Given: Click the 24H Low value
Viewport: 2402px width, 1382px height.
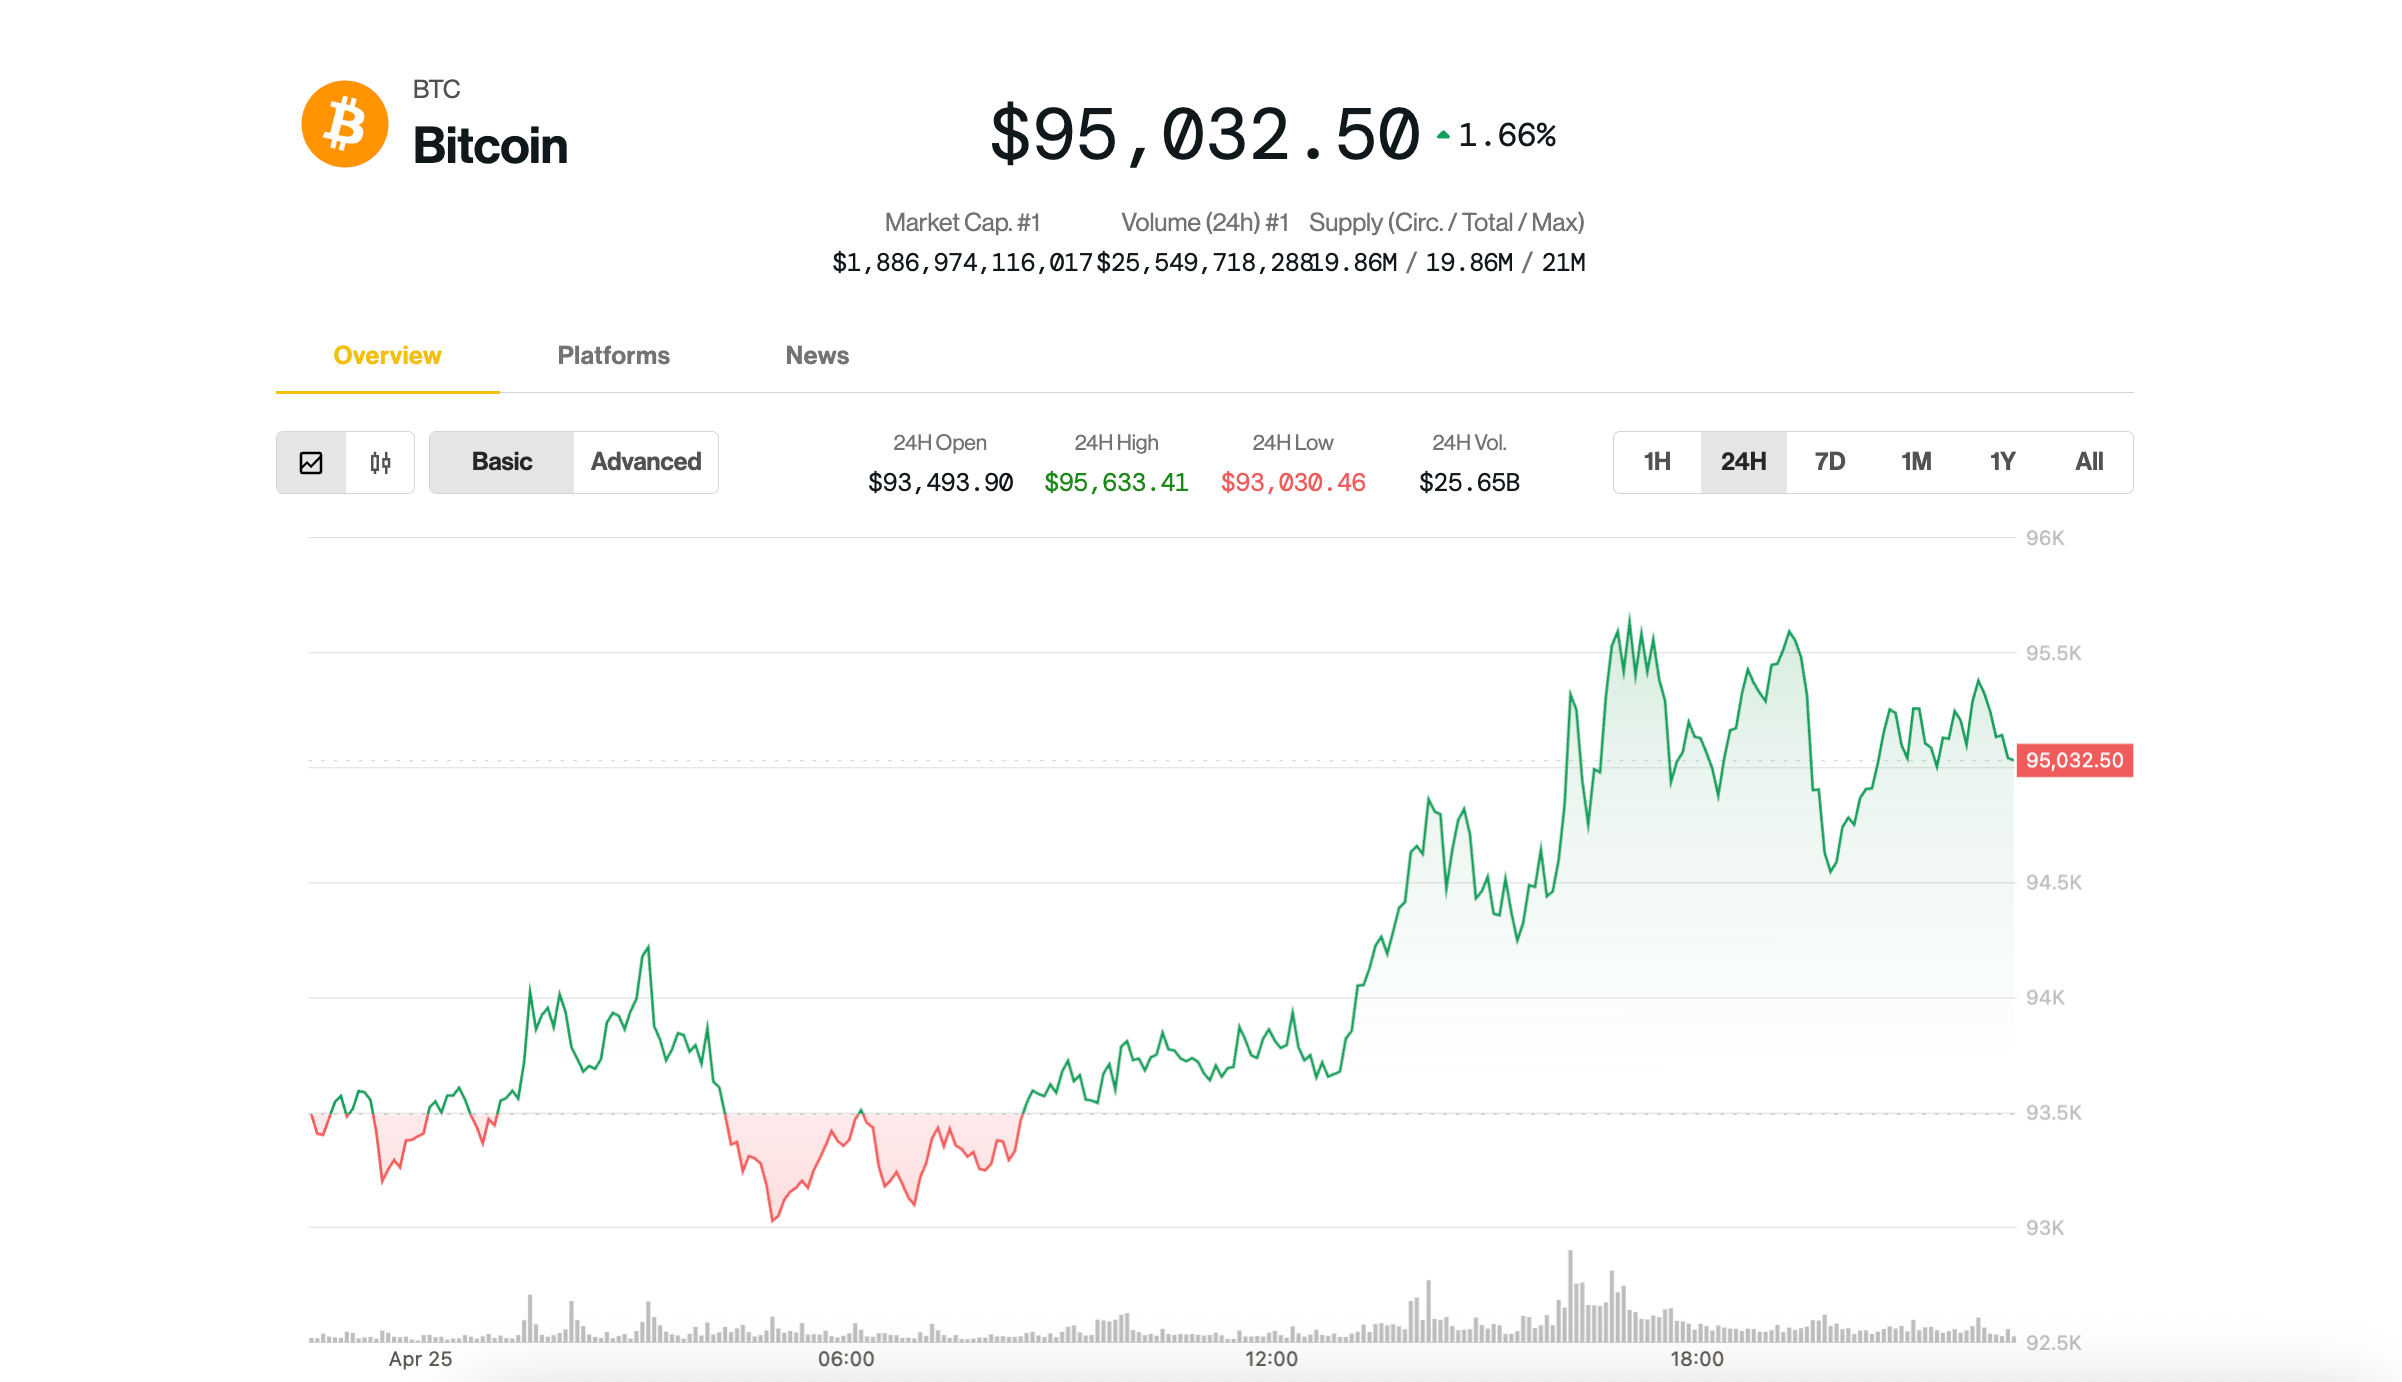Looking at the screenshot, I should [x=1292, y=482].
